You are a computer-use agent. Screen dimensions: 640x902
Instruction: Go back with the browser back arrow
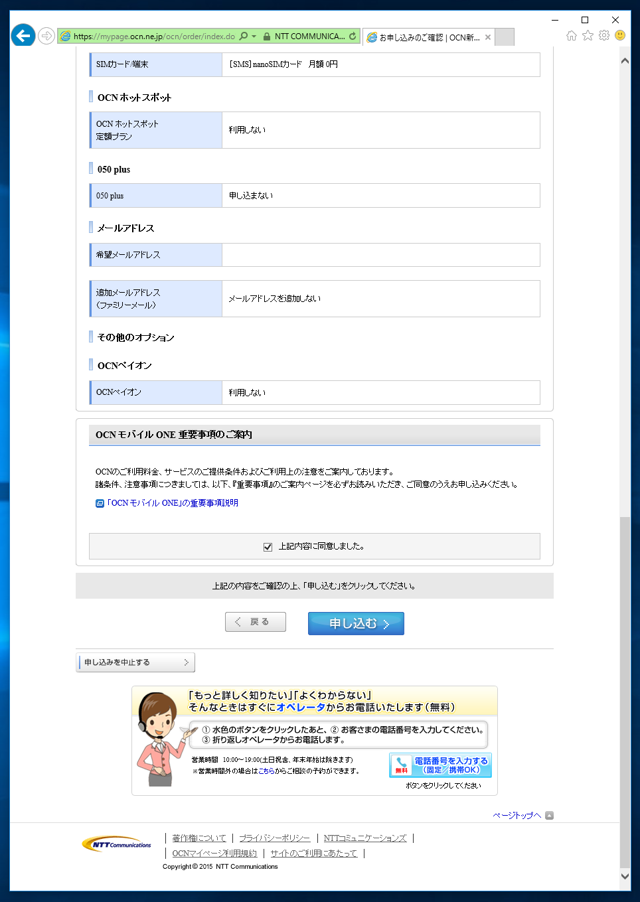coord(23,36)
